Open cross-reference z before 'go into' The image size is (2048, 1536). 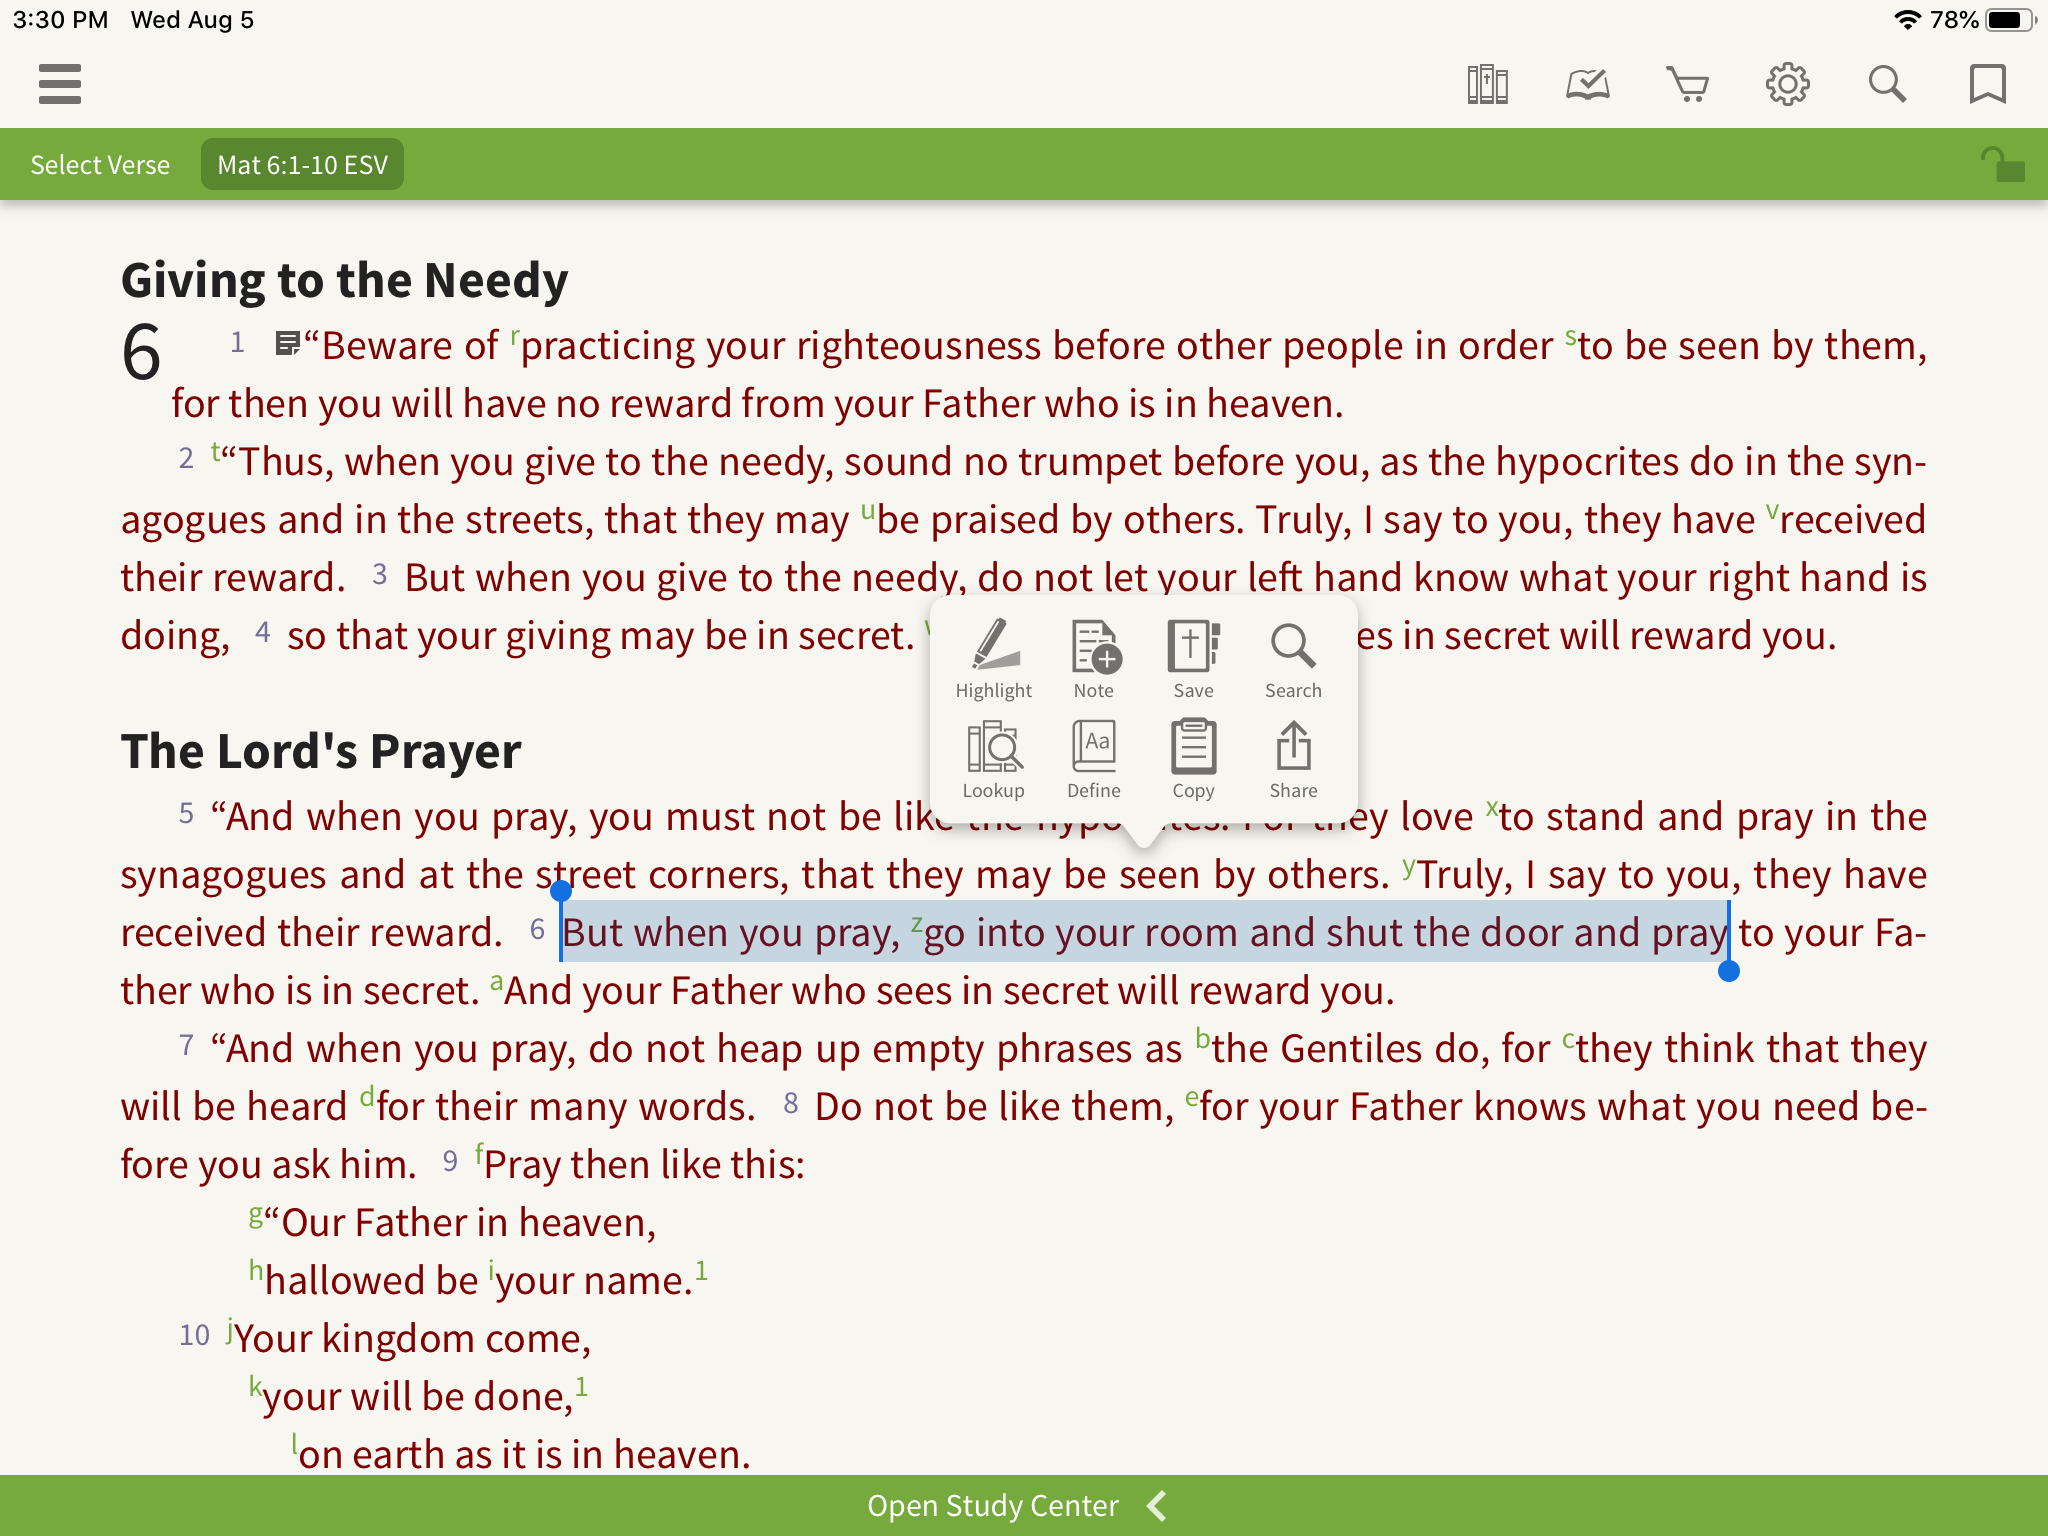916,924
